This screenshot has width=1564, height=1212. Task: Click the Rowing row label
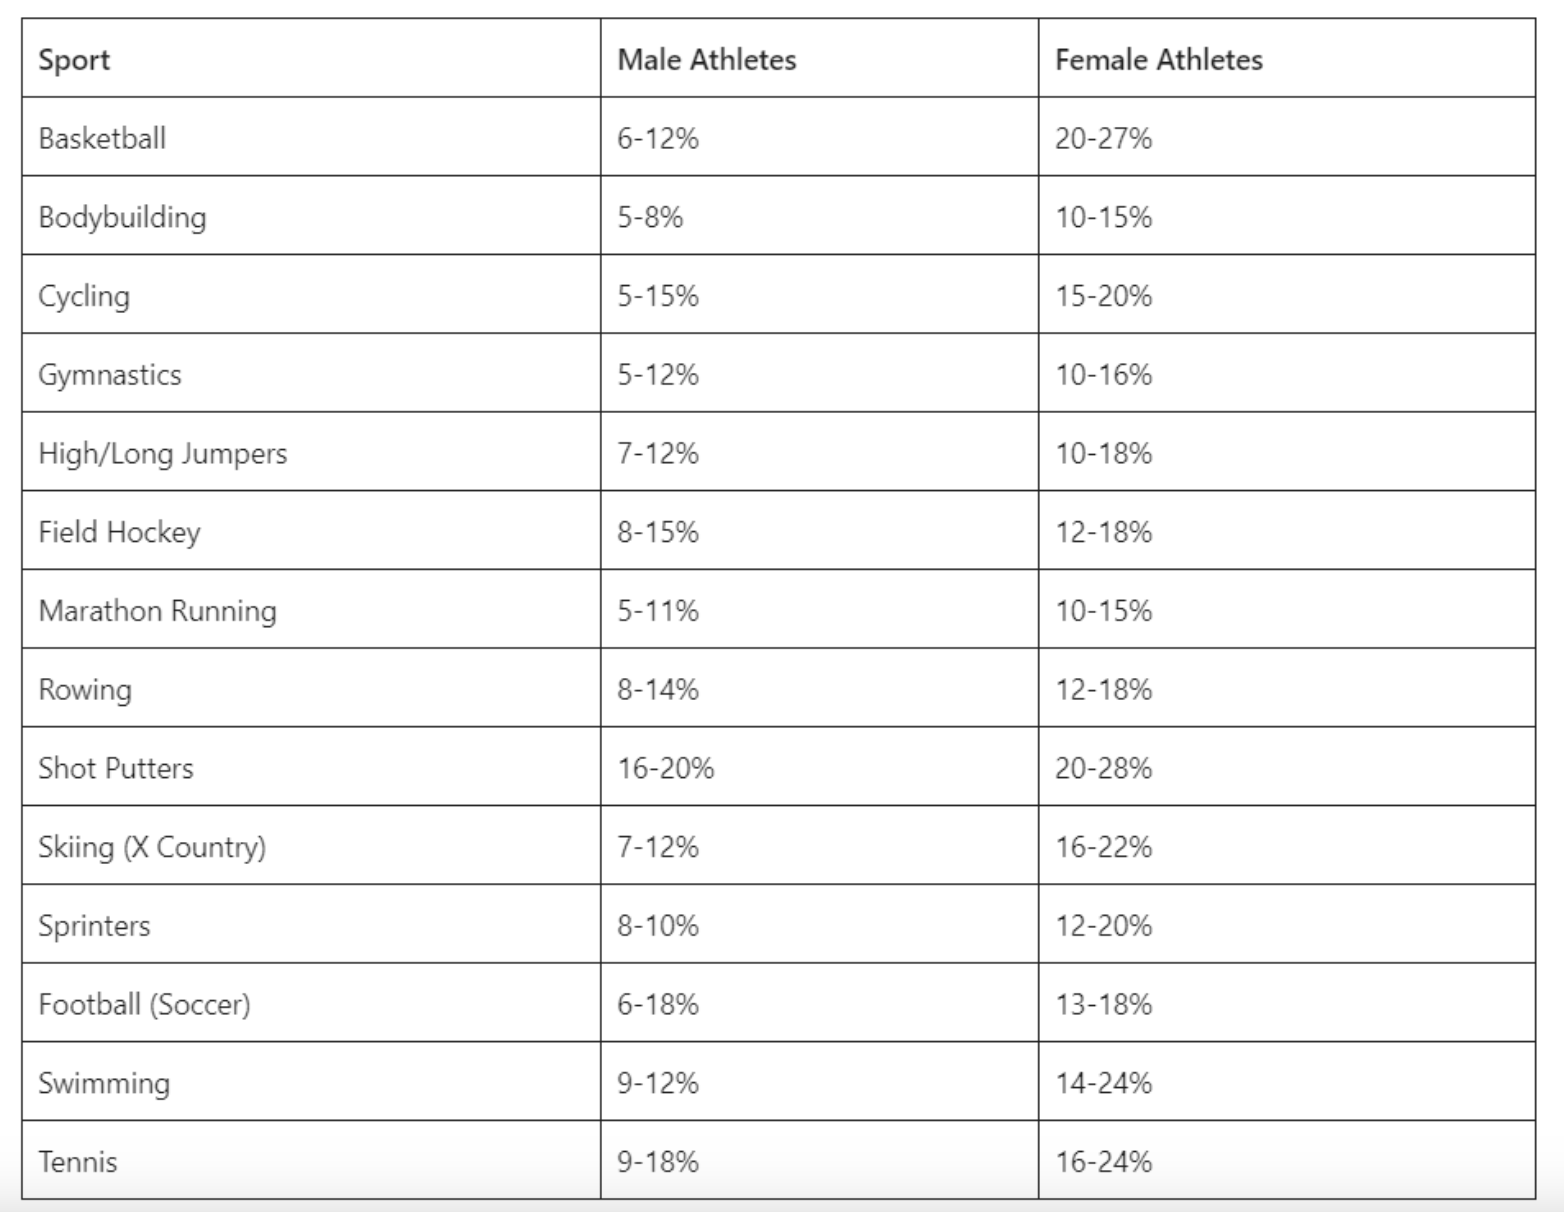coord(85,690)
